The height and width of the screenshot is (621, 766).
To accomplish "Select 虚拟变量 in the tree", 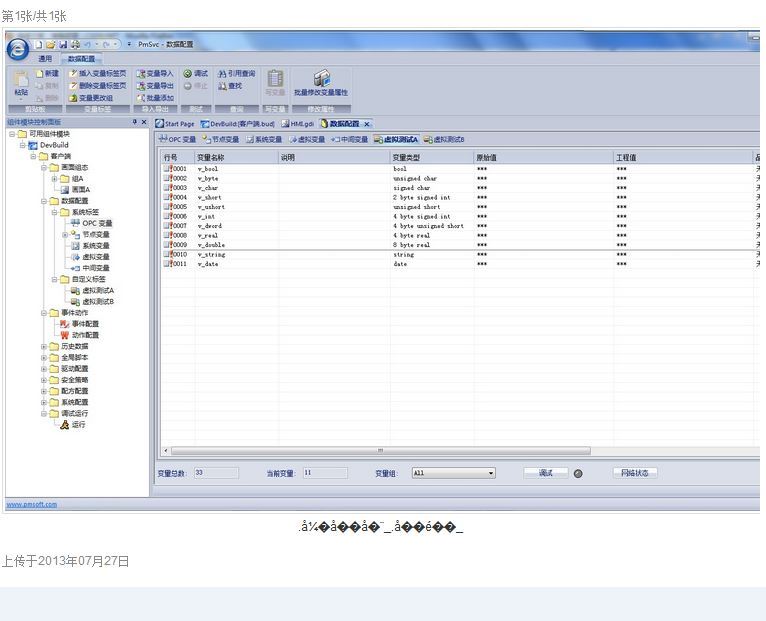I will pyautogui.click(x=96, y=257).
